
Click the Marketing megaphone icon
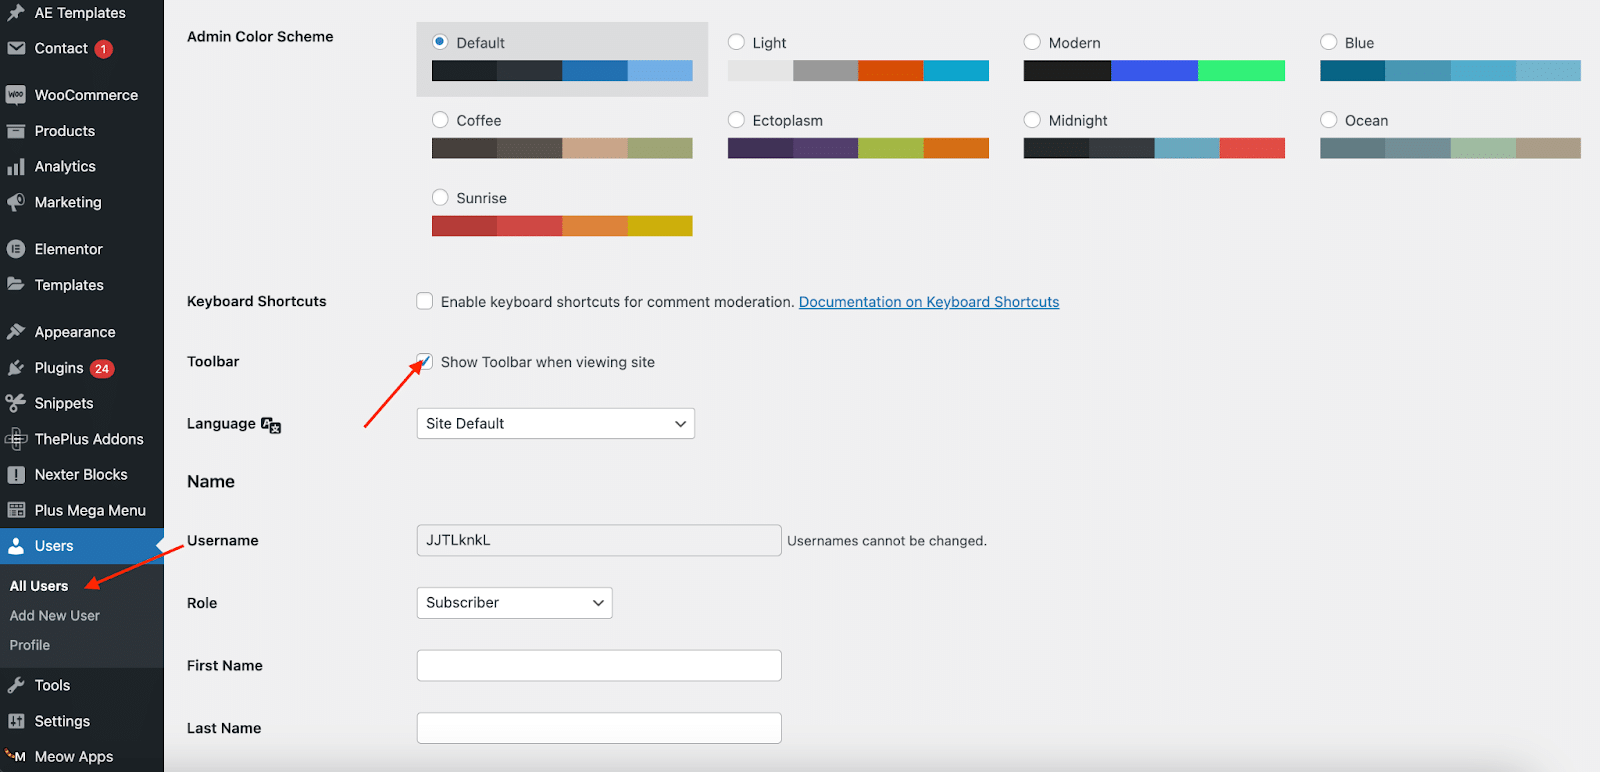click(16, 202)
